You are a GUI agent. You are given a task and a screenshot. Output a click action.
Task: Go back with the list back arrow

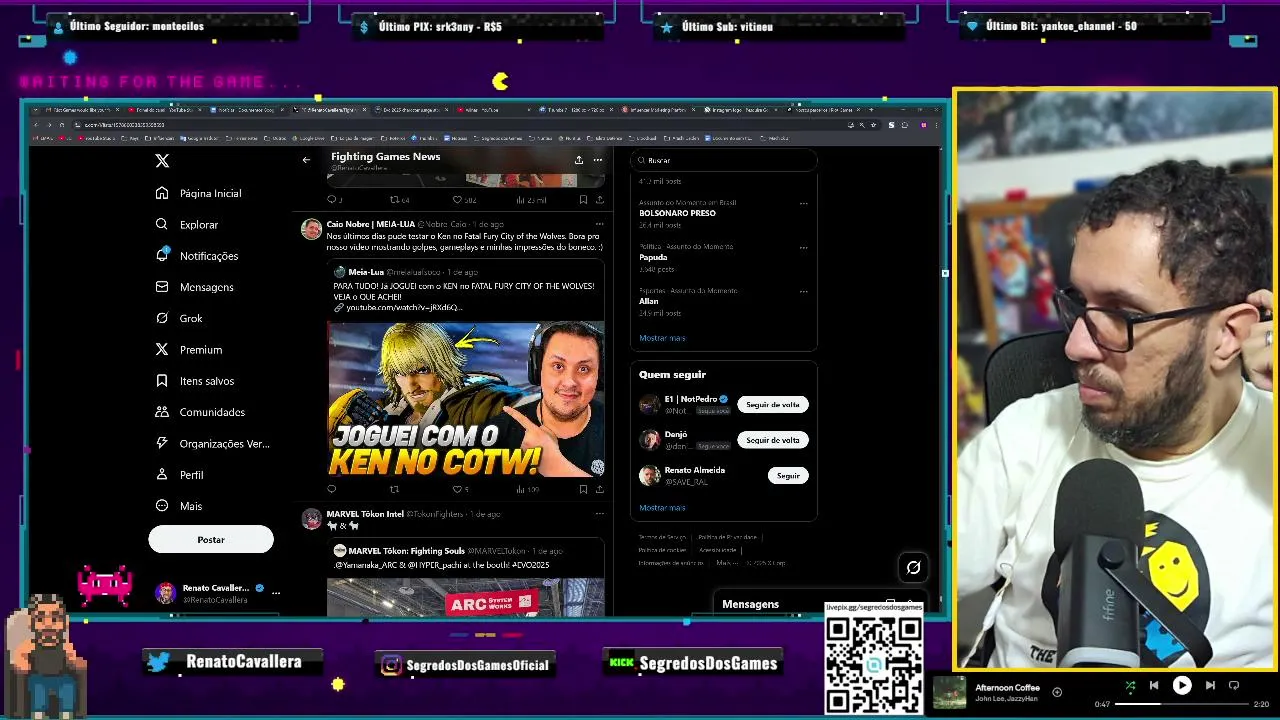click(x=306, y=160)
